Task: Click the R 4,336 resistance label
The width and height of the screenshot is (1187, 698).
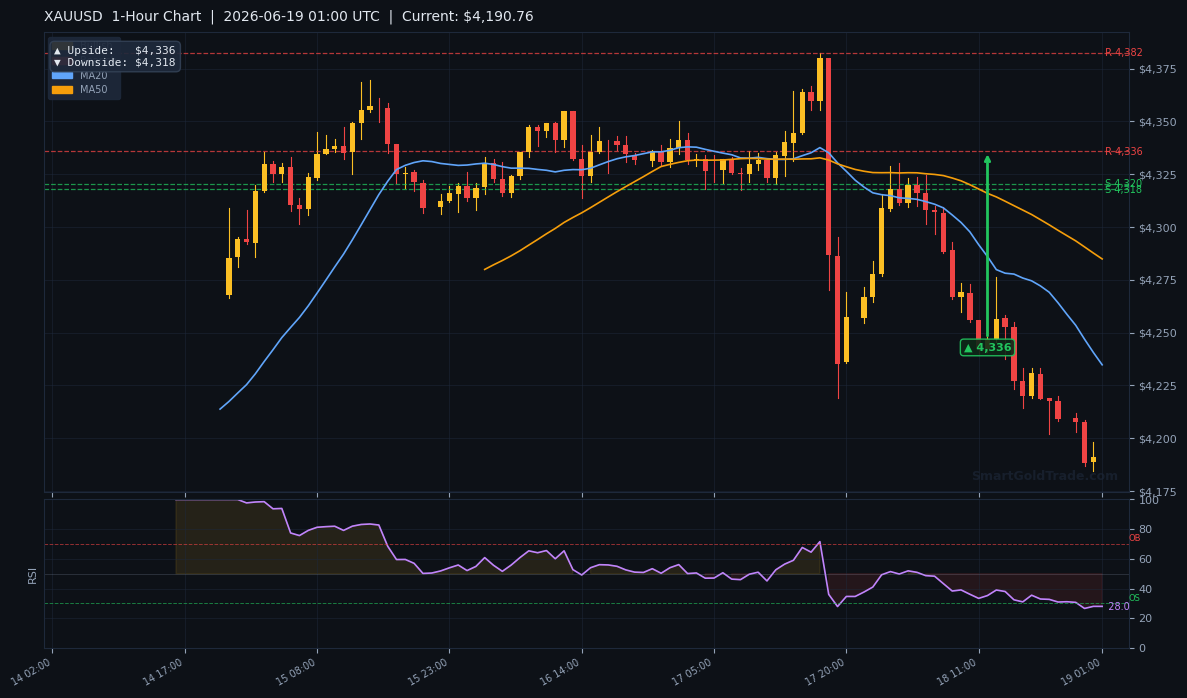Action: click(1123, 151)
